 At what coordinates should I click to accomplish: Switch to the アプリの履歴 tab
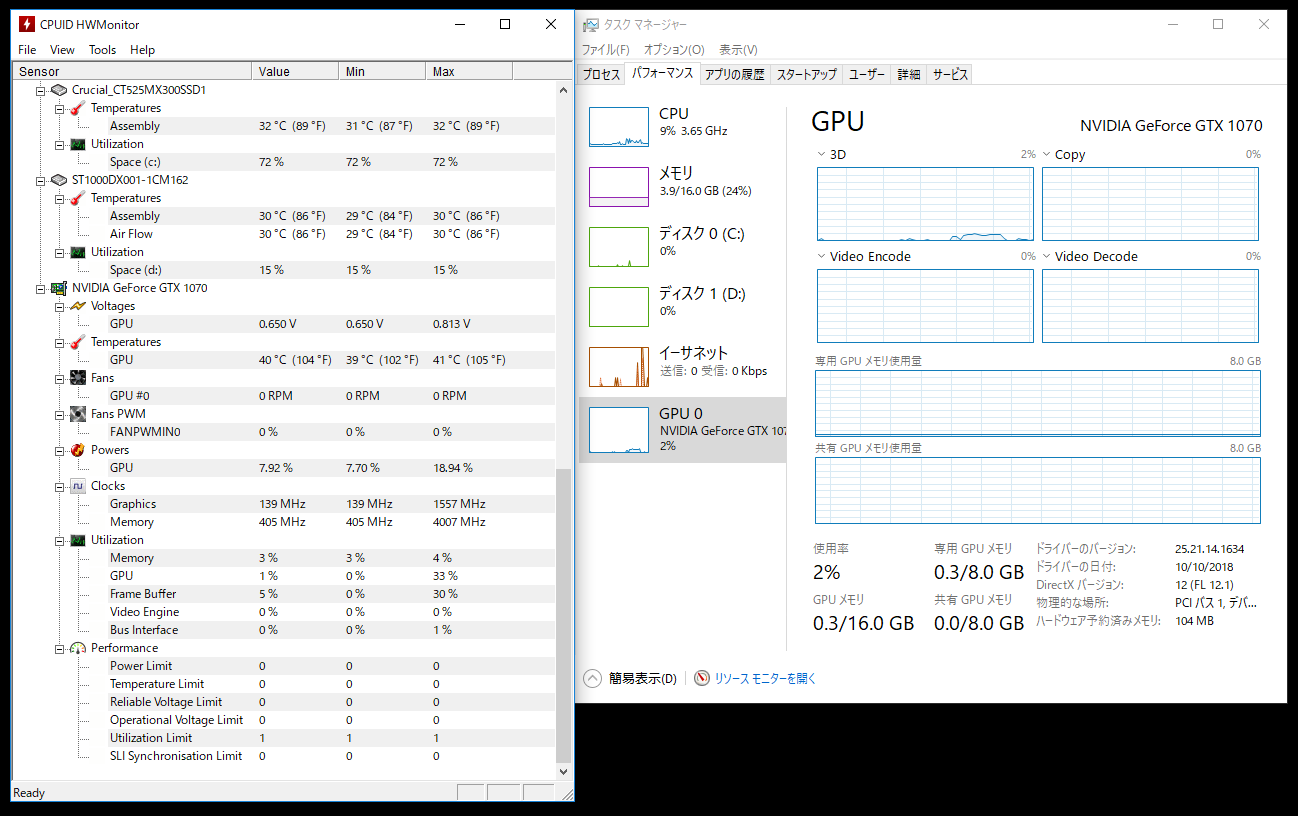tap(734, 75)
